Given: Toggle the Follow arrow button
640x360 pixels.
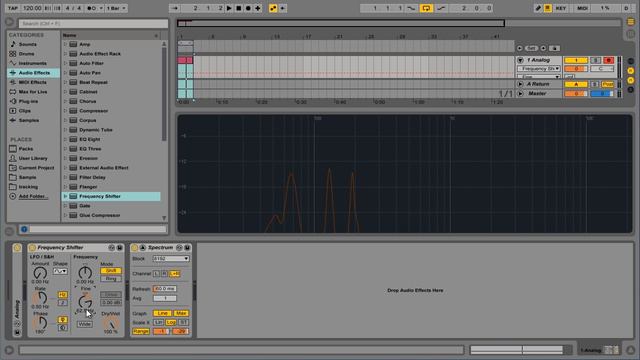Looking at the screenshot, I should point(174,8).
